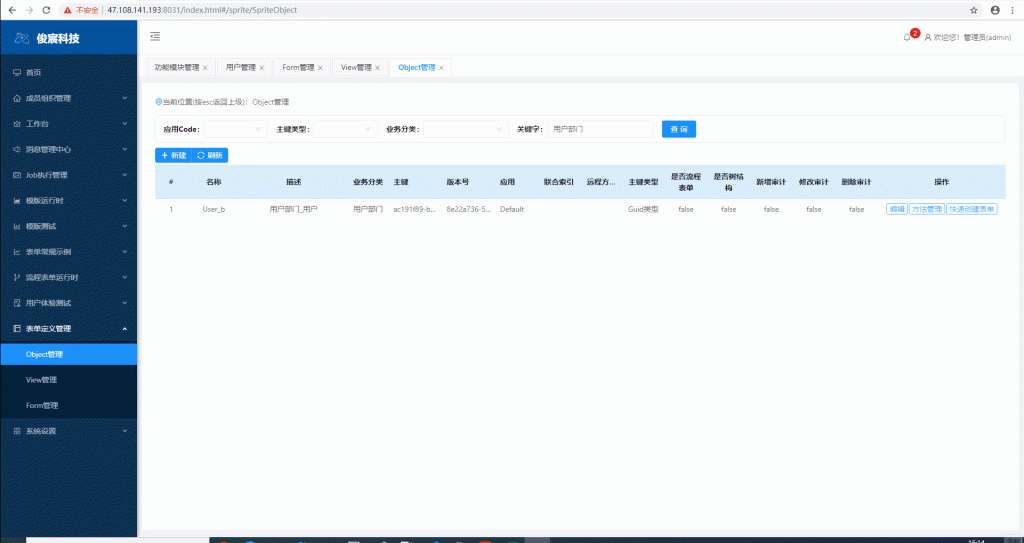Collapse the 表单定义管理 sidebar menu
This screenshot has width=1024, height=543.
click(124, 329)
